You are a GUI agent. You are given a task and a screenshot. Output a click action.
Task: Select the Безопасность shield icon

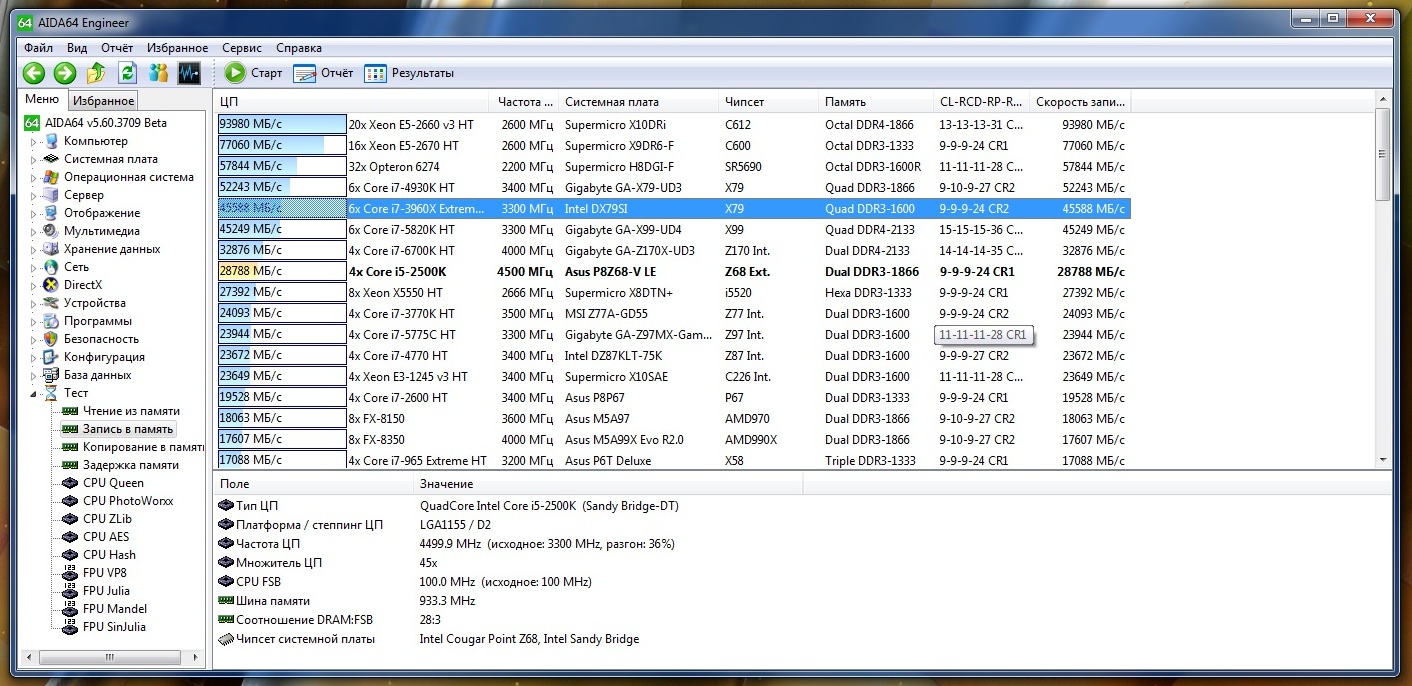click(51, 339)
